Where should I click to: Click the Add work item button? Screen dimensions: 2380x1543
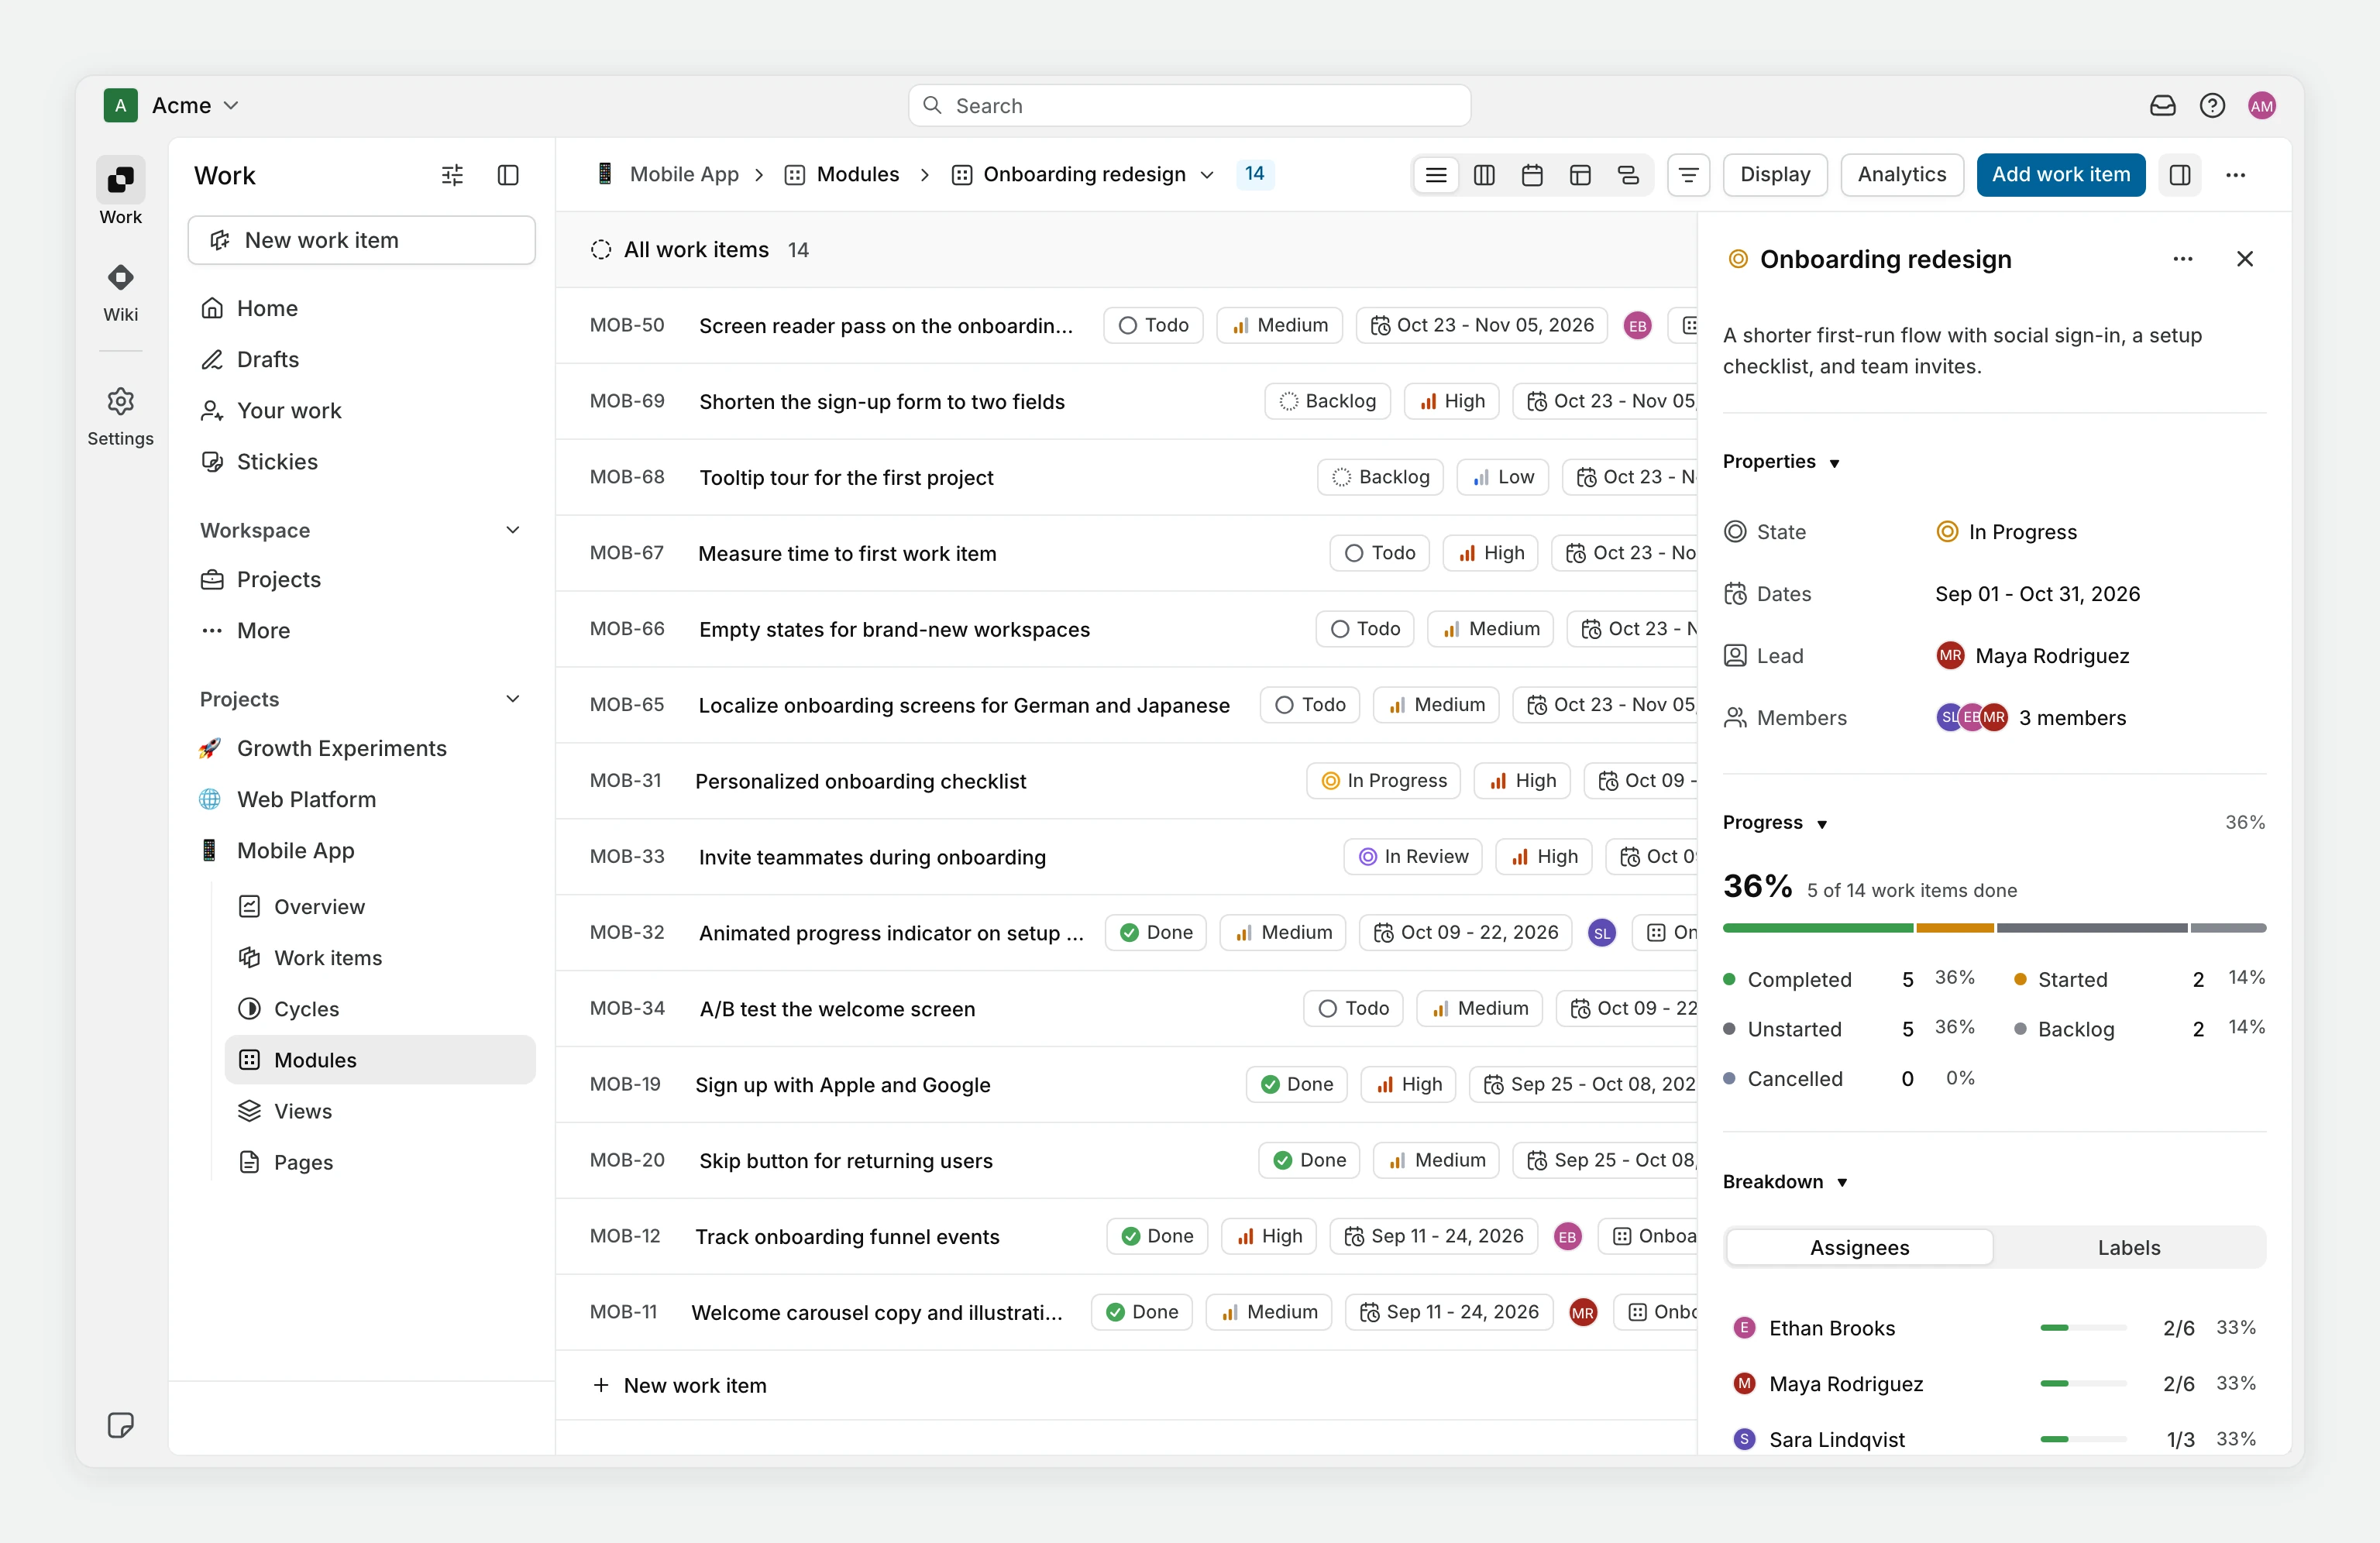(x=2061, y=175)
